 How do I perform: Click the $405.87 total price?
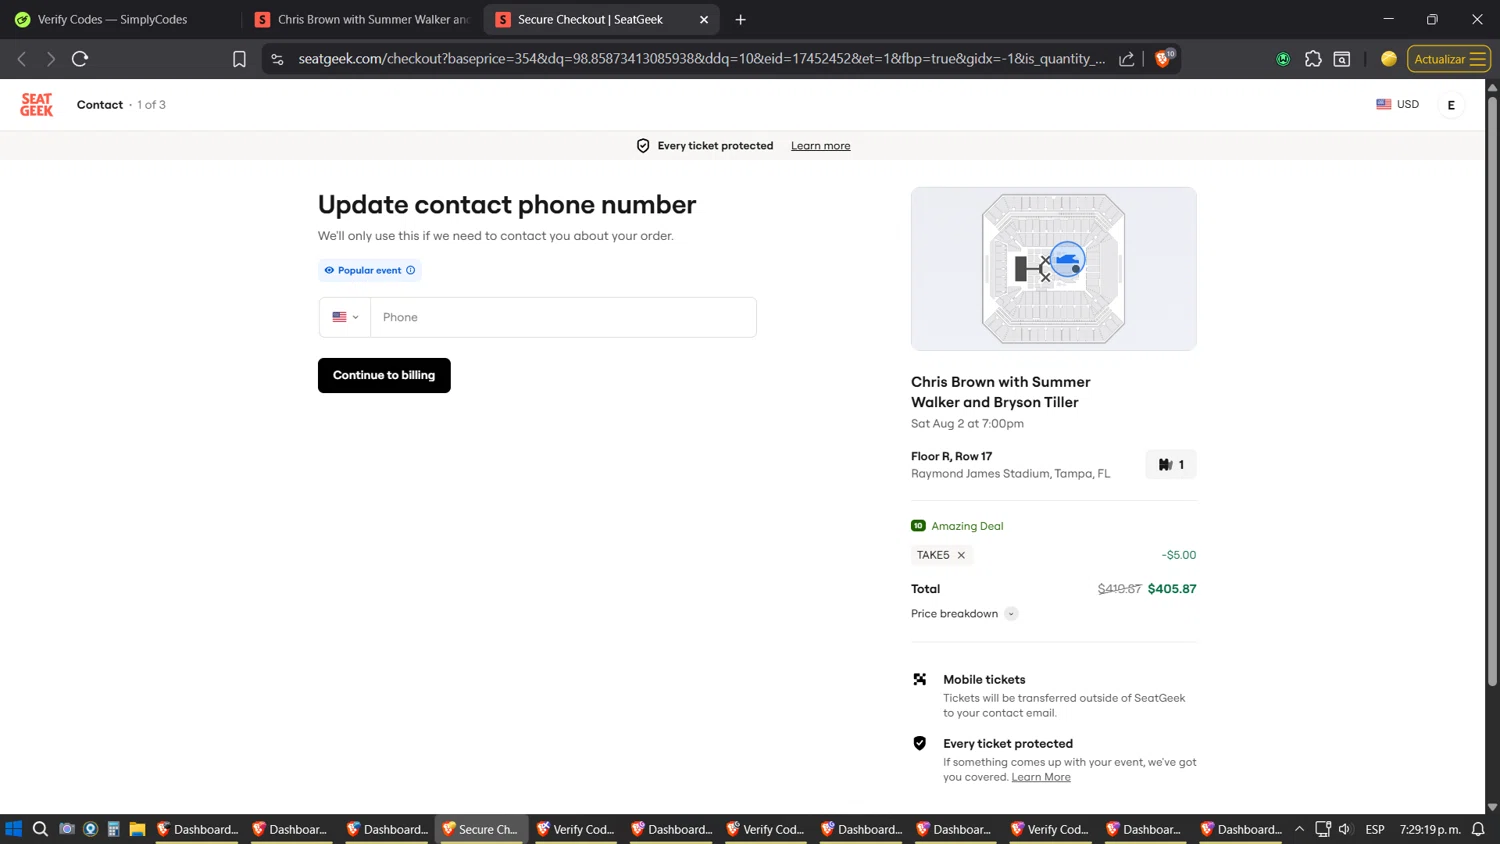coord(1172,589)
